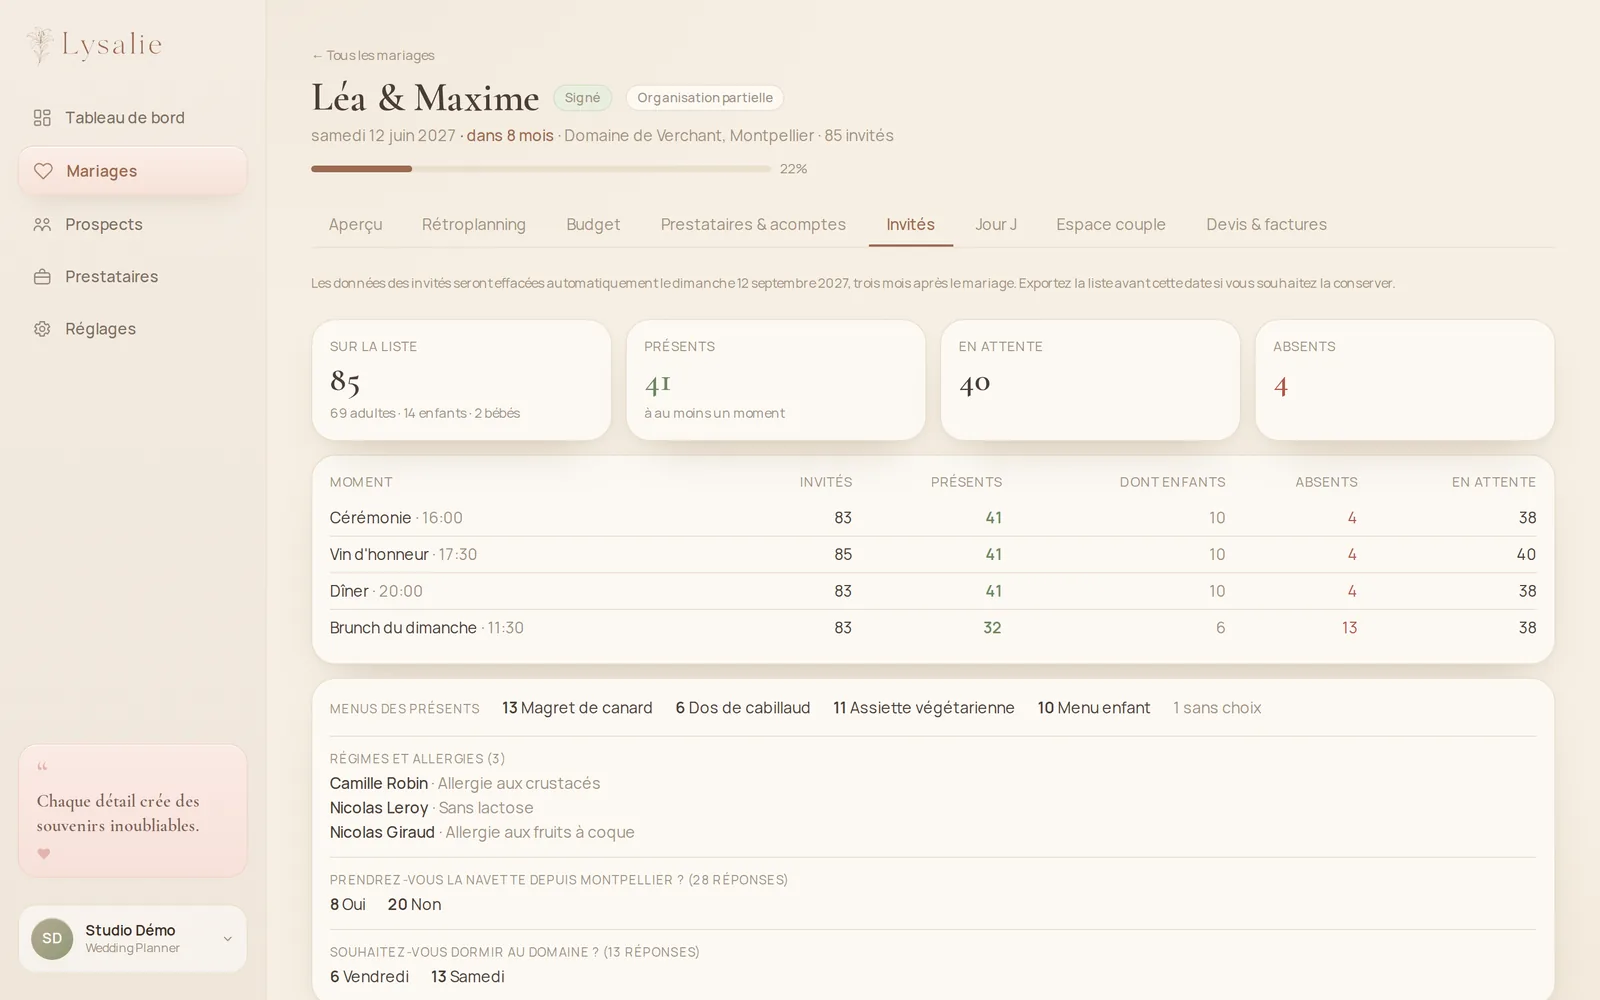
Task: Switch to the Rétroplanning tab
Action: (474, 225)
